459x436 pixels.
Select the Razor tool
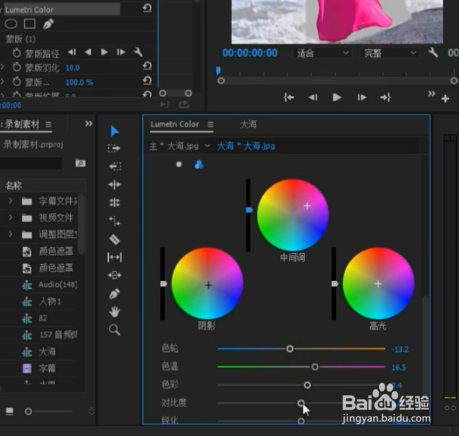pyautogui.click(x=114, y=239)
